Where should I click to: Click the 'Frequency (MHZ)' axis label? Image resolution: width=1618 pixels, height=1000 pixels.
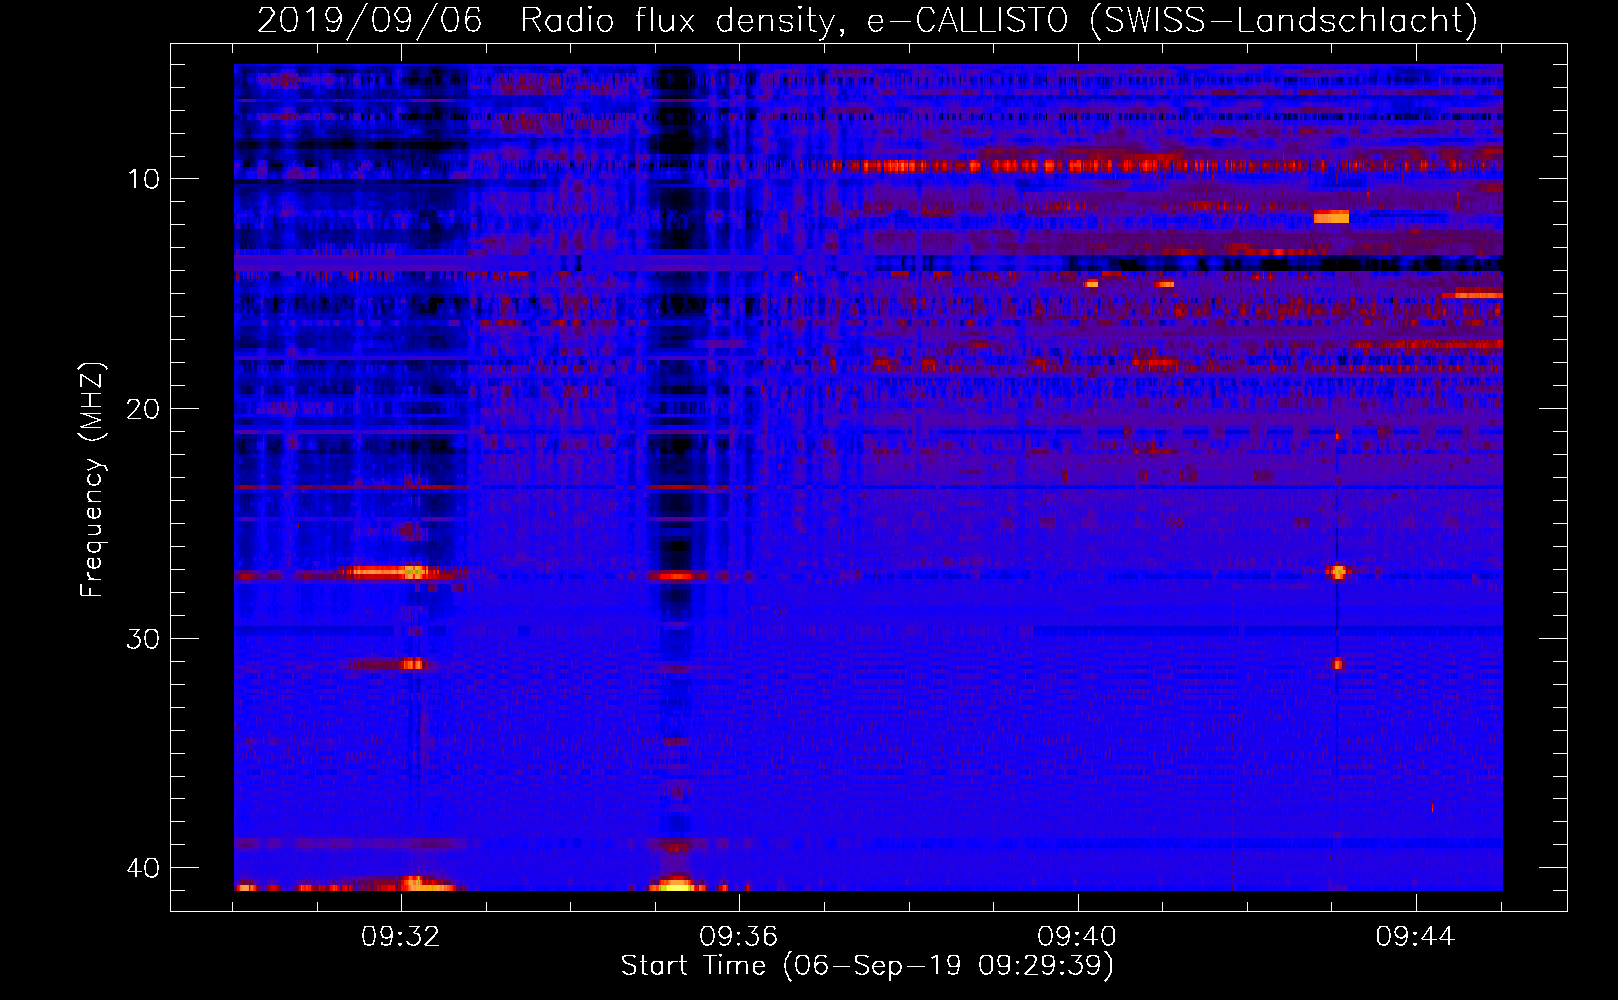(91, 480)
